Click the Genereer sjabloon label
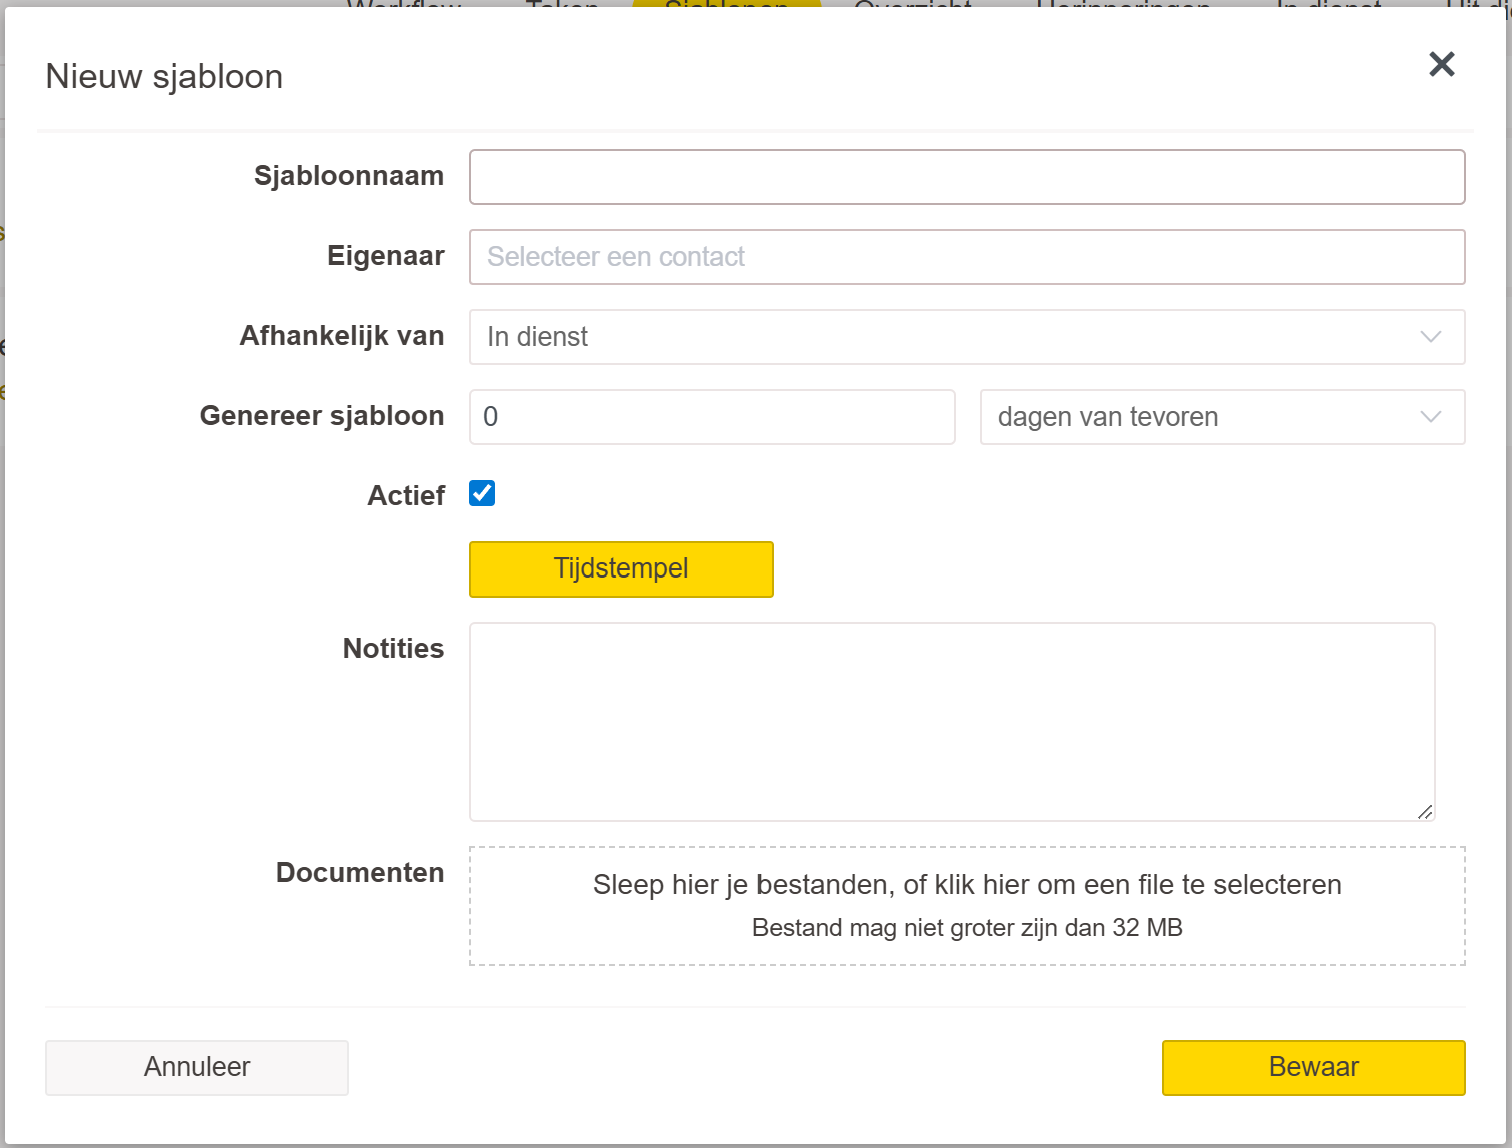The height and width of the screenshot is (1148, 1512). 321,416
